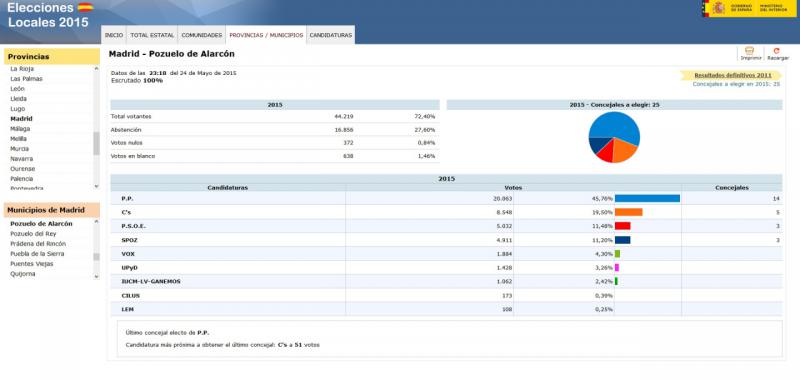Click the Recargar reload icon
Viewport: 800px width, 380px height.
coord(777,50)
